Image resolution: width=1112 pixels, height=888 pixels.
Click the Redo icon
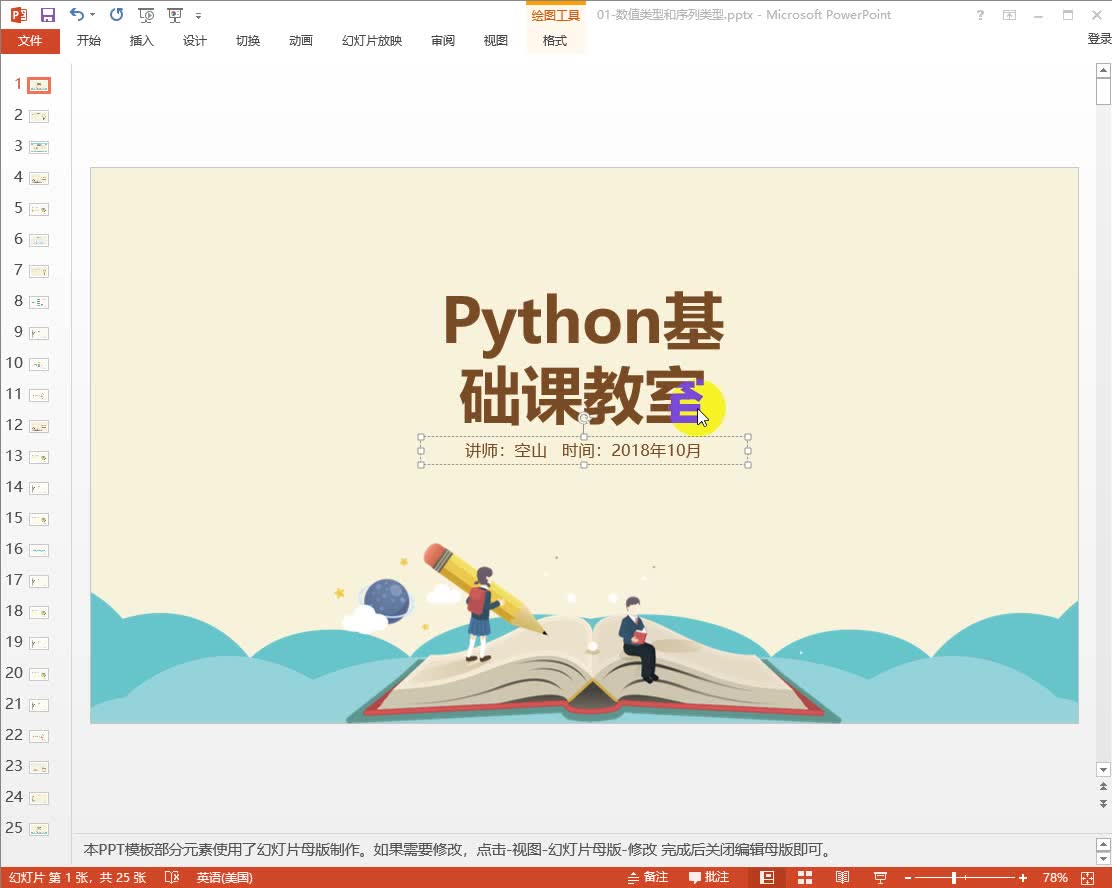tap(115, 14)
